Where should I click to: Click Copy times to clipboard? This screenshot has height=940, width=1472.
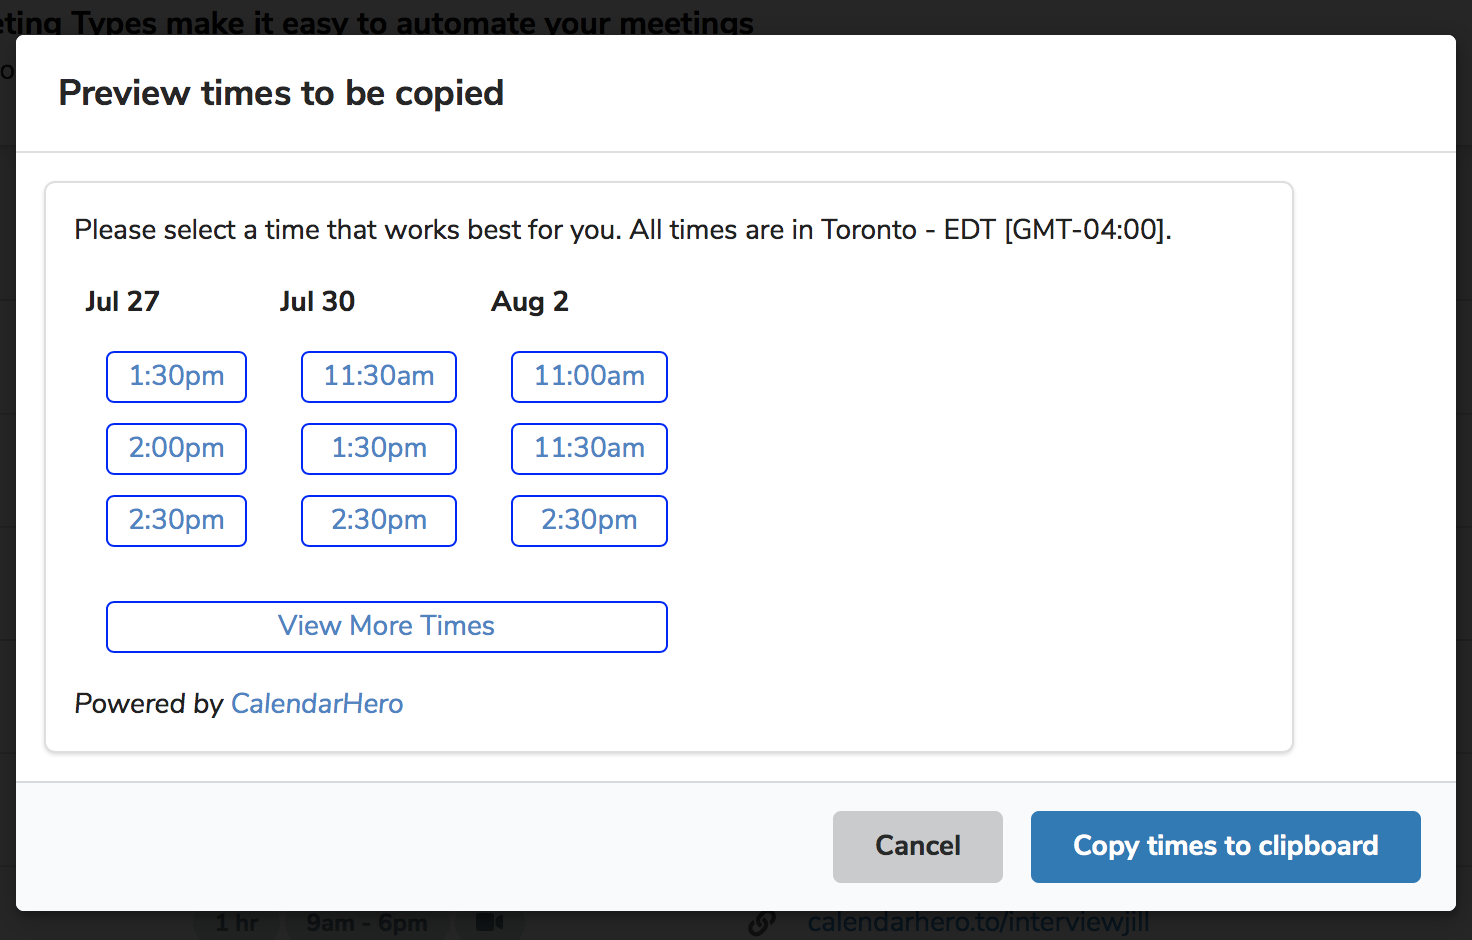1226,847
